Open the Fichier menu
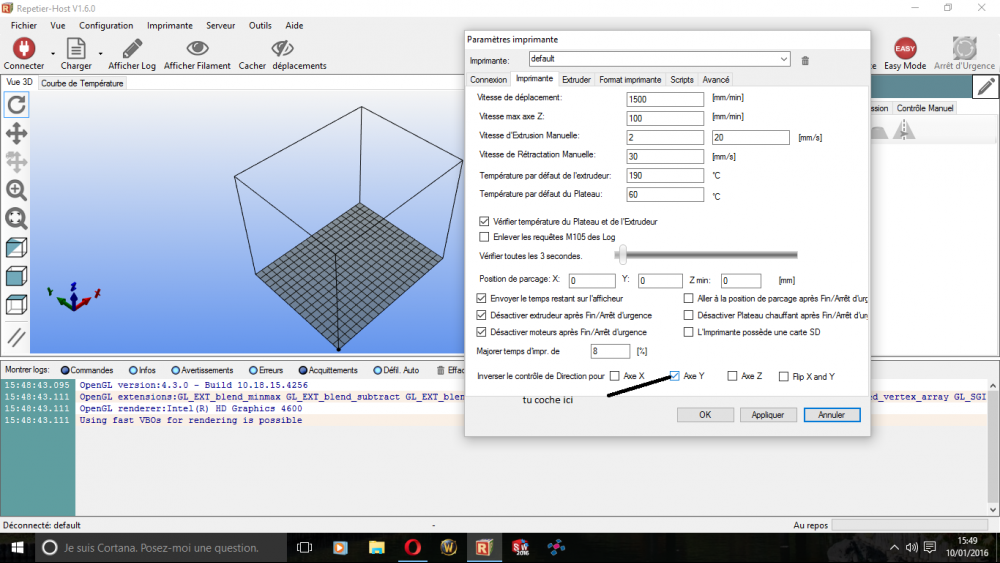The height and width of the screenshot is (563, 1000). tap(24, 26)
